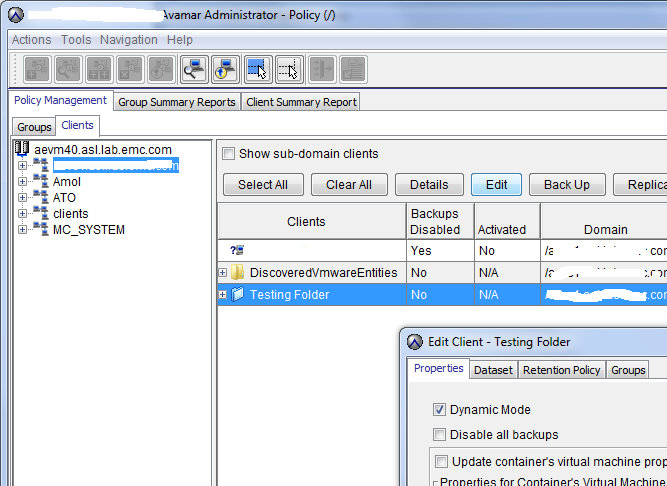Click the disabled arrows-into-bar toolbar icon

click(x=322, y=69)
